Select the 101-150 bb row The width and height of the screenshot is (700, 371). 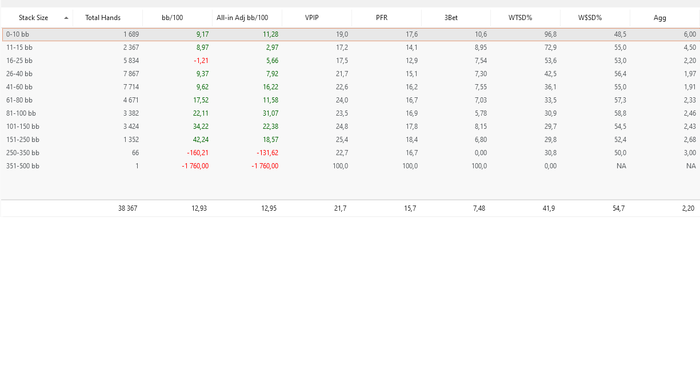pyautogui.click(x=350, y=126)
